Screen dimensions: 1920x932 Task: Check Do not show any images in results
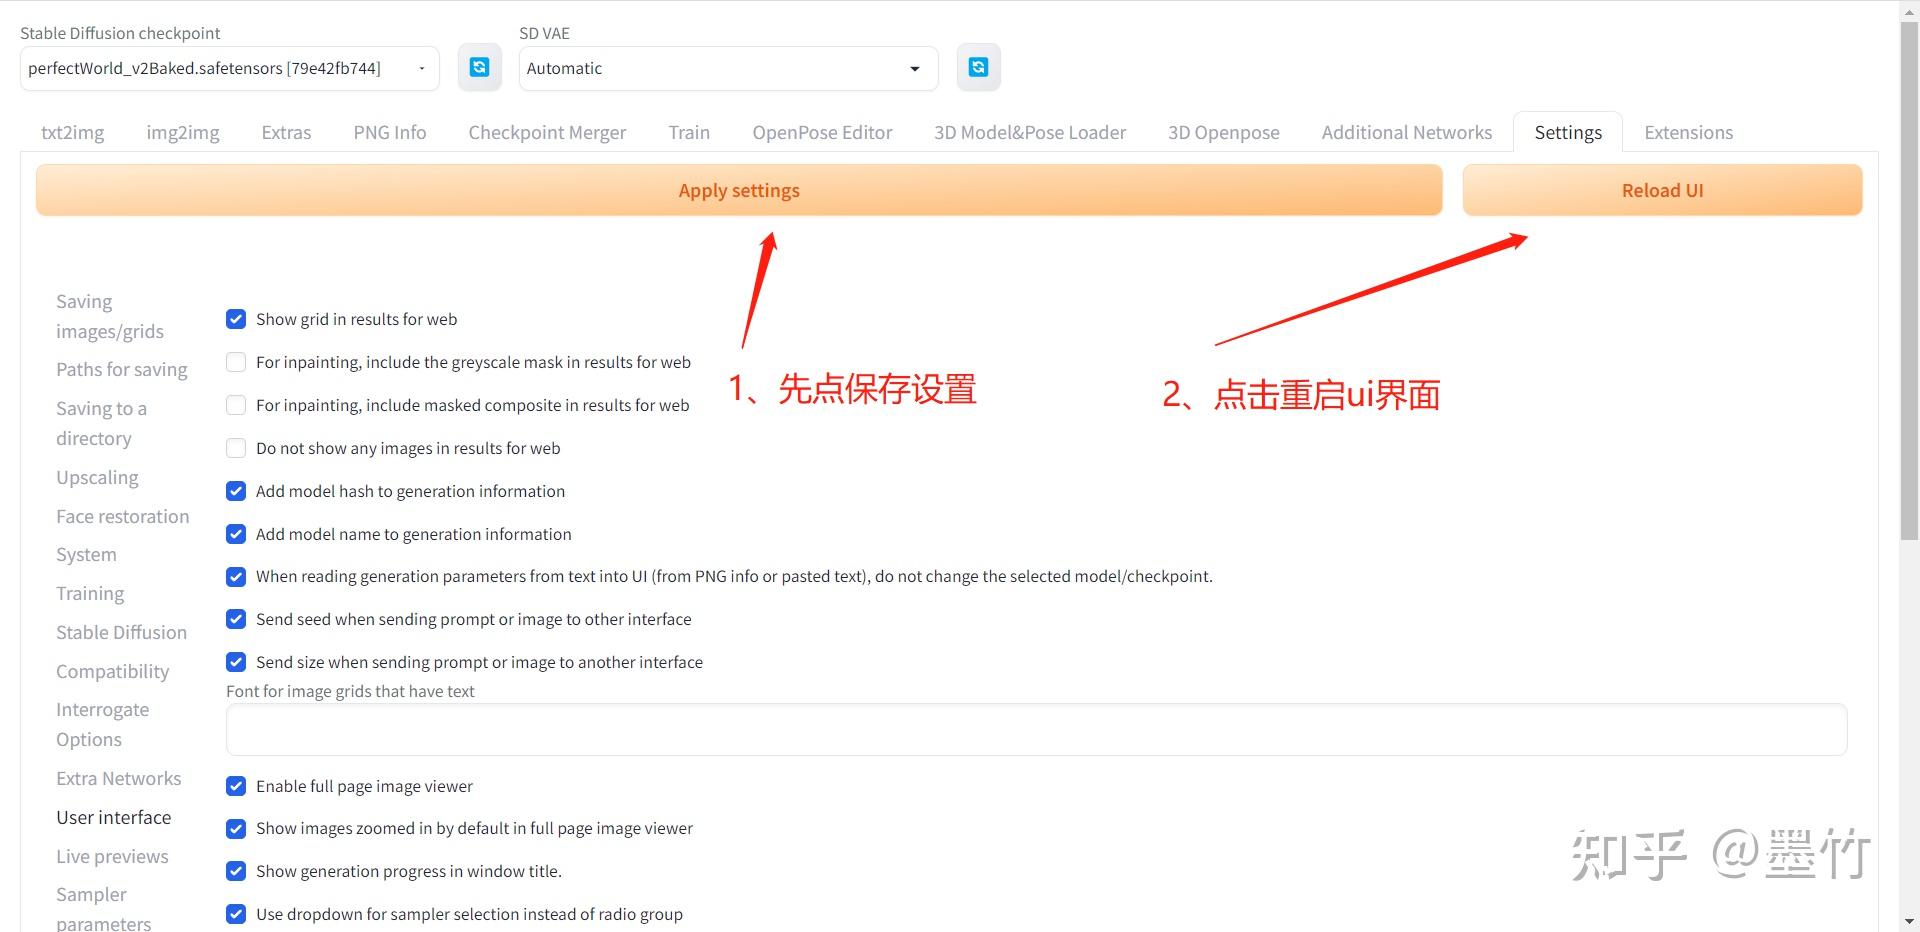236,448
